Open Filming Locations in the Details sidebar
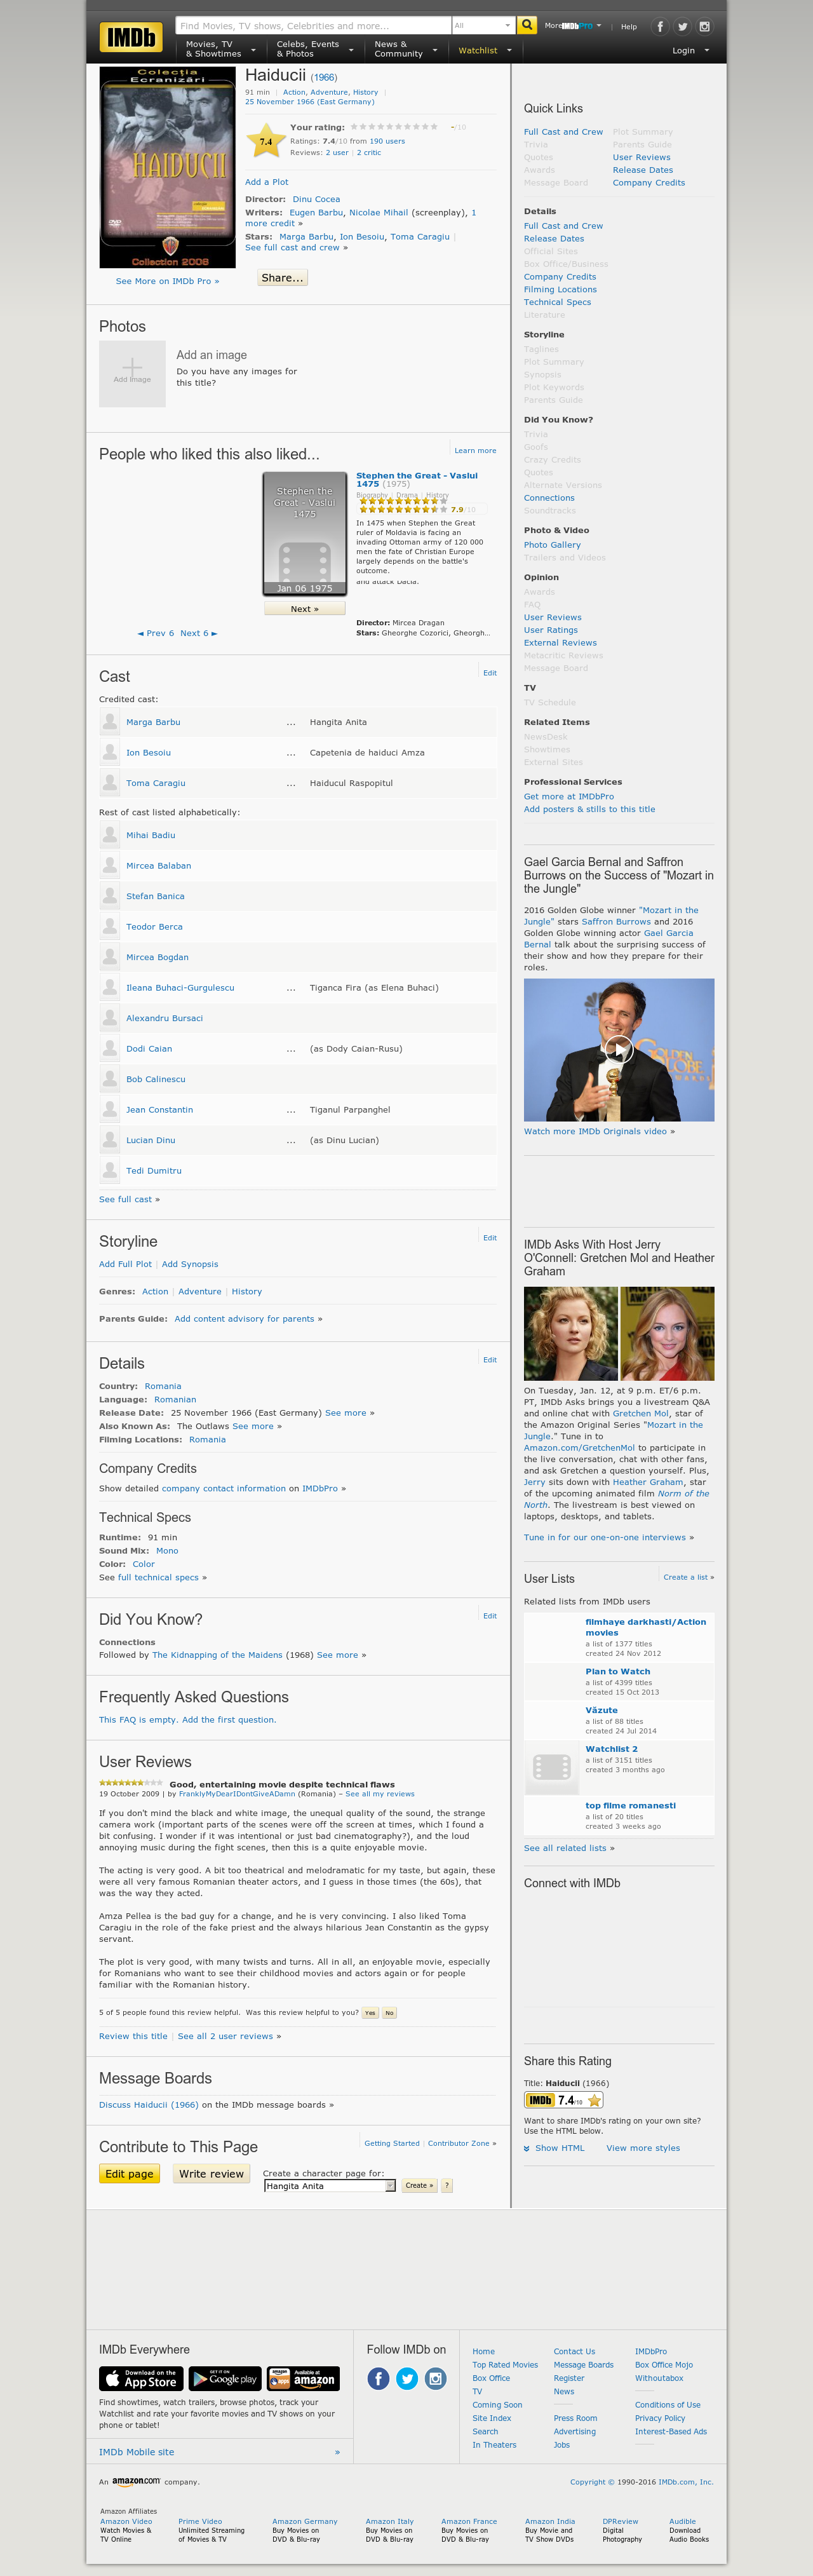 tap(560, 289)
